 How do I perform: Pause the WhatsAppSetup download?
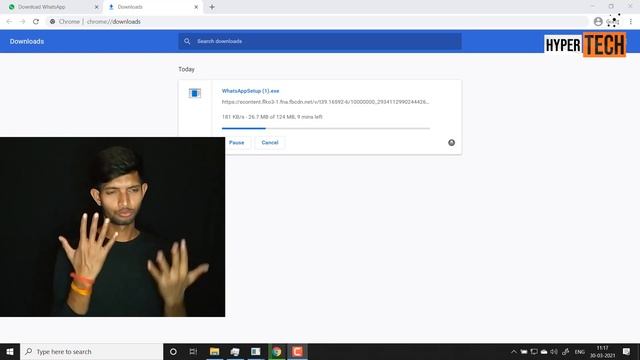(x=236, y=142)
